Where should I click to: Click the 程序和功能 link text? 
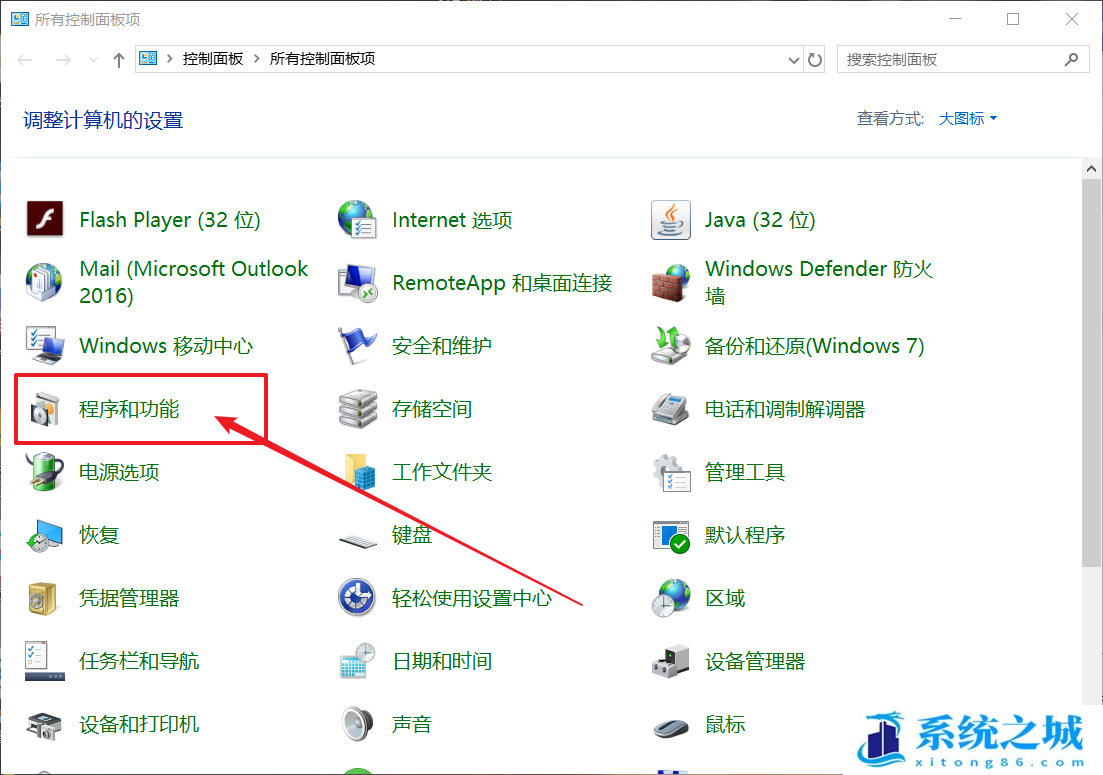[x=129, y=409]
